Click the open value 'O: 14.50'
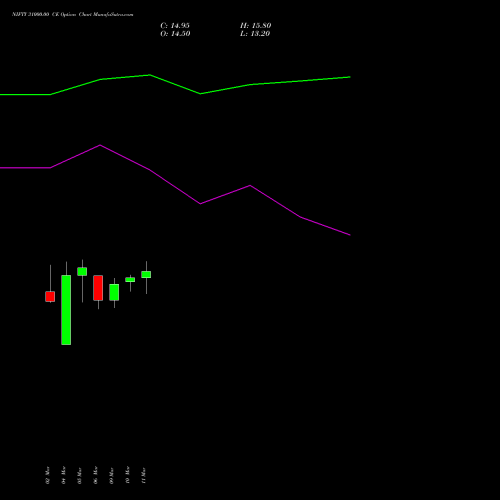Screen dimensions: 500x500 click(x=175, y=34)
